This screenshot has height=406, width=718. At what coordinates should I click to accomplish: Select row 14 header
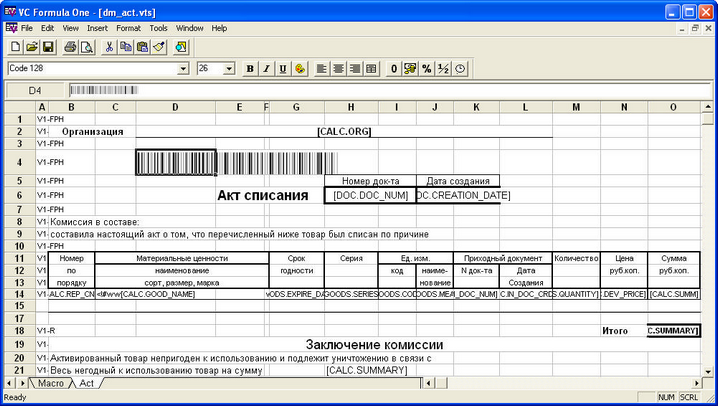pyautogui.click(x=20, y=294)
